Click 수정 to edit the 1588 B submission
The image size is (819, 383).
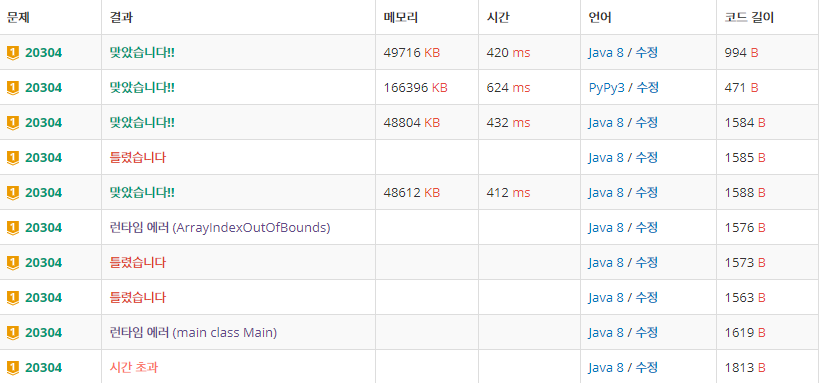(646, 192)
